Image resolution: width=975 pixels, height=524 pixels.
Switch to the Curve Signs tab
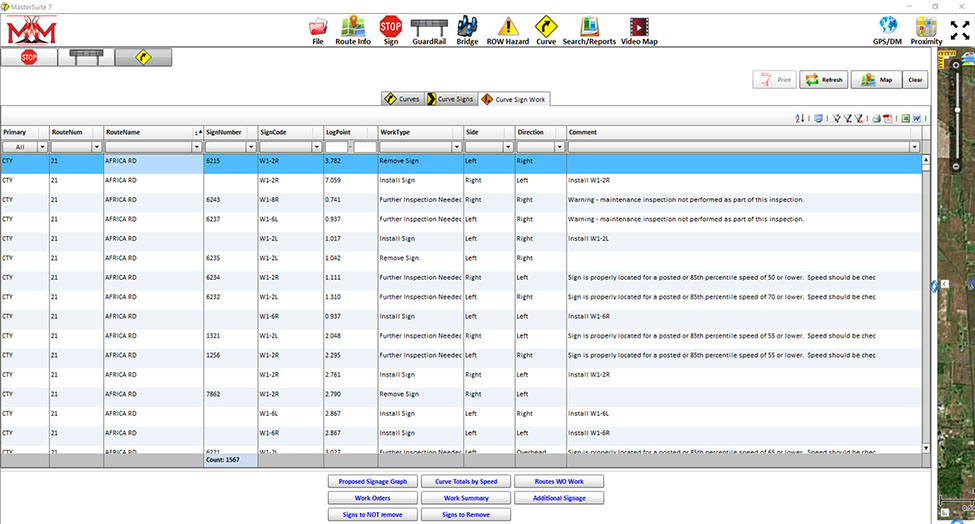click(450, 99)
